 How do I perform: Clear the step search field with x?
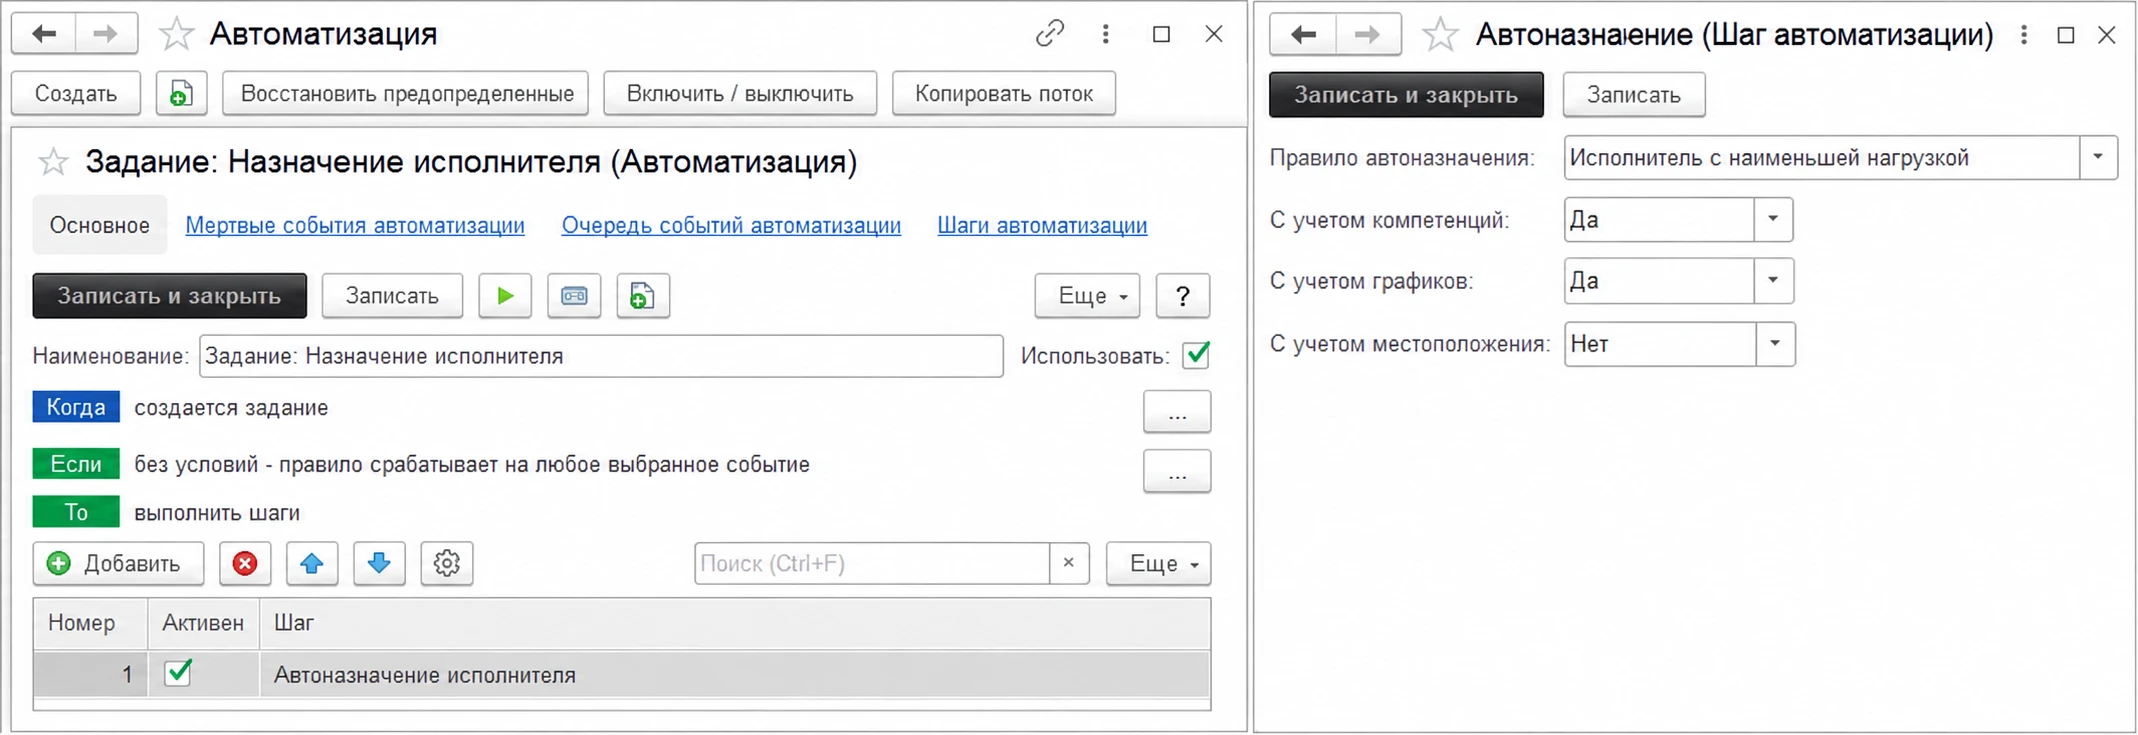coord(1069,563)
